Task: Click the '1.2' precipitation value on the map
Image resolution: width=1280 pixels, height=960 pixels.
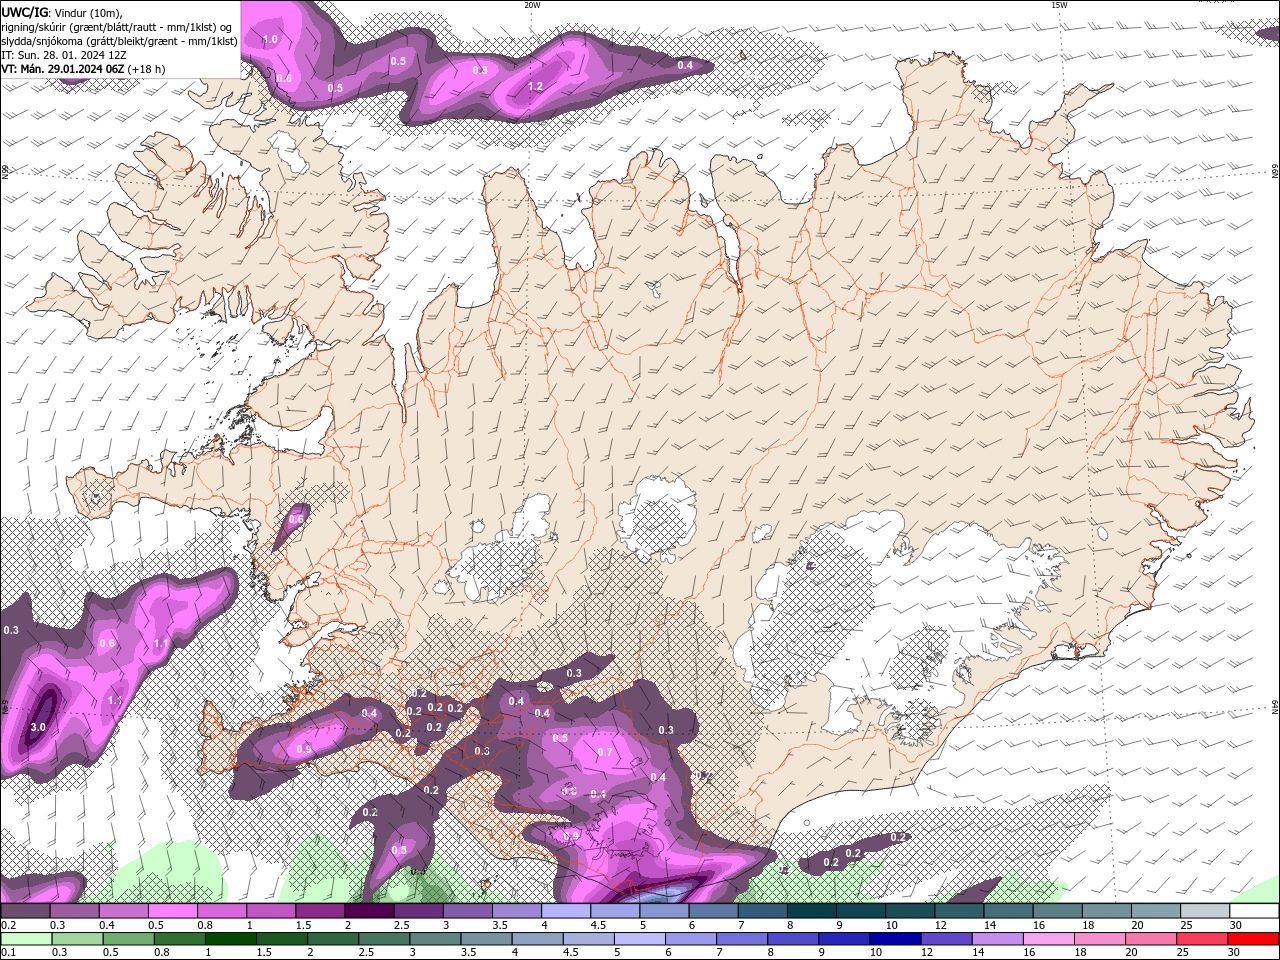Action: coord(535,87)
